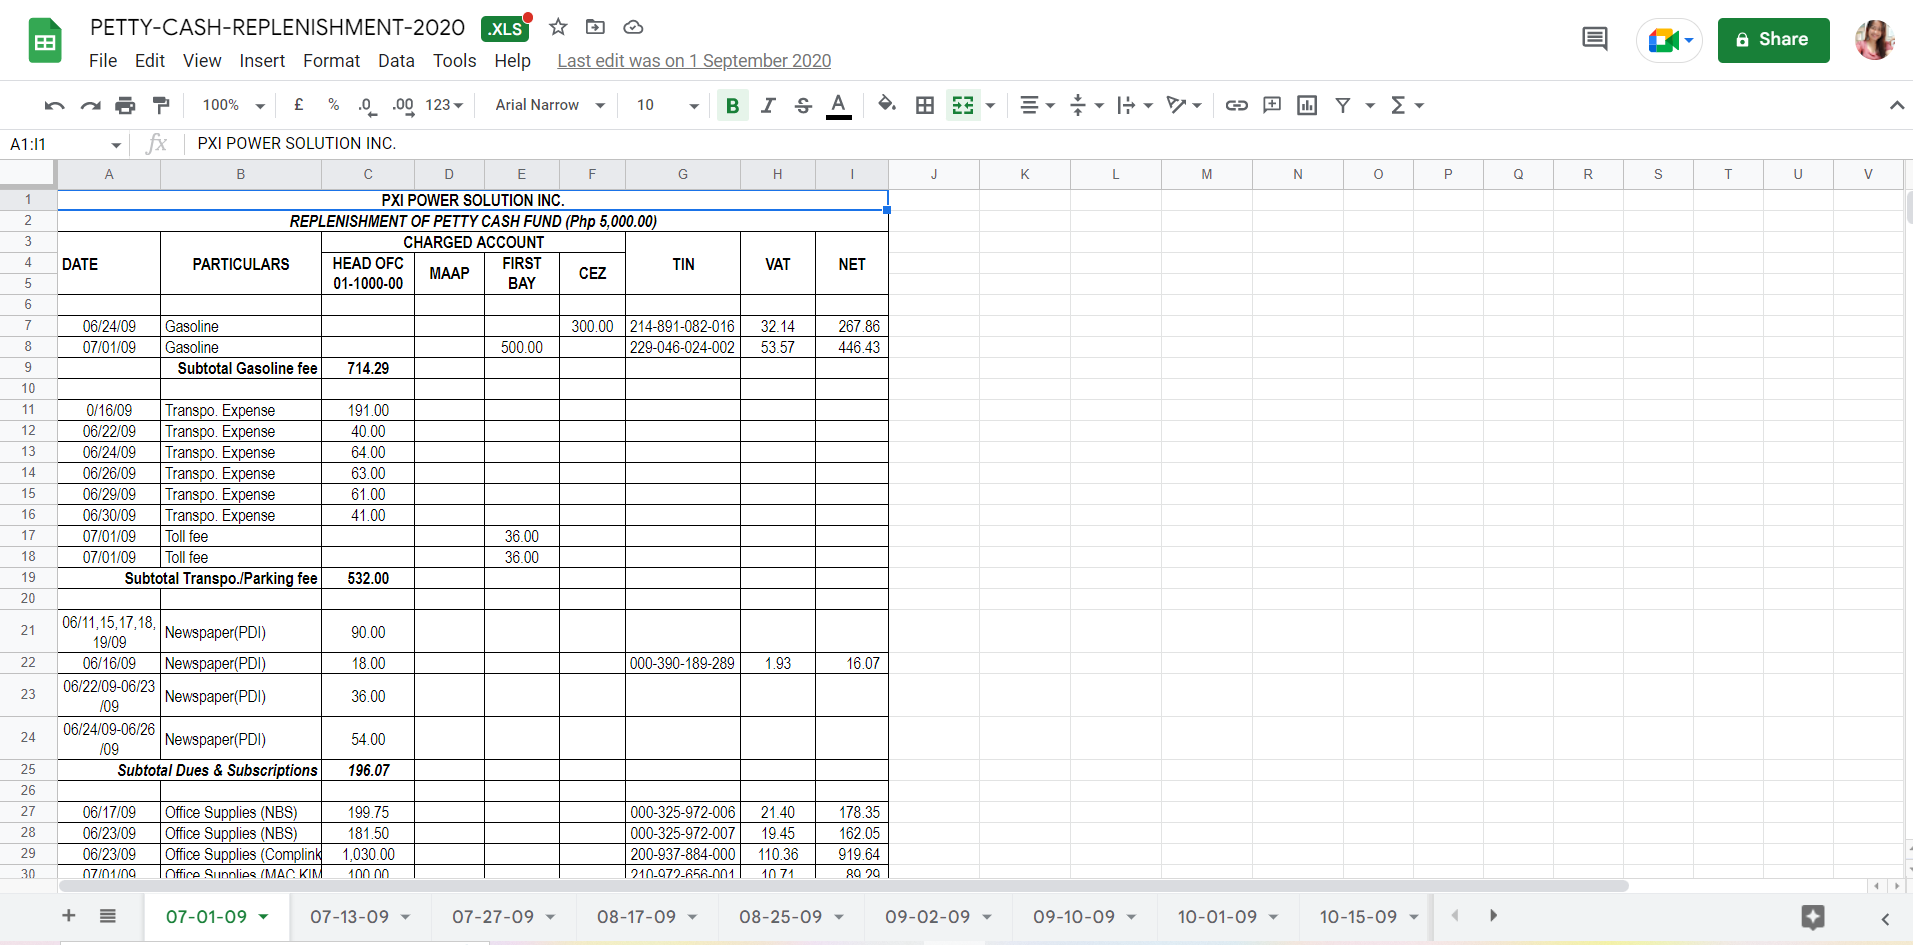
Task: Click the Undo arrow icon
Action: 55,105
